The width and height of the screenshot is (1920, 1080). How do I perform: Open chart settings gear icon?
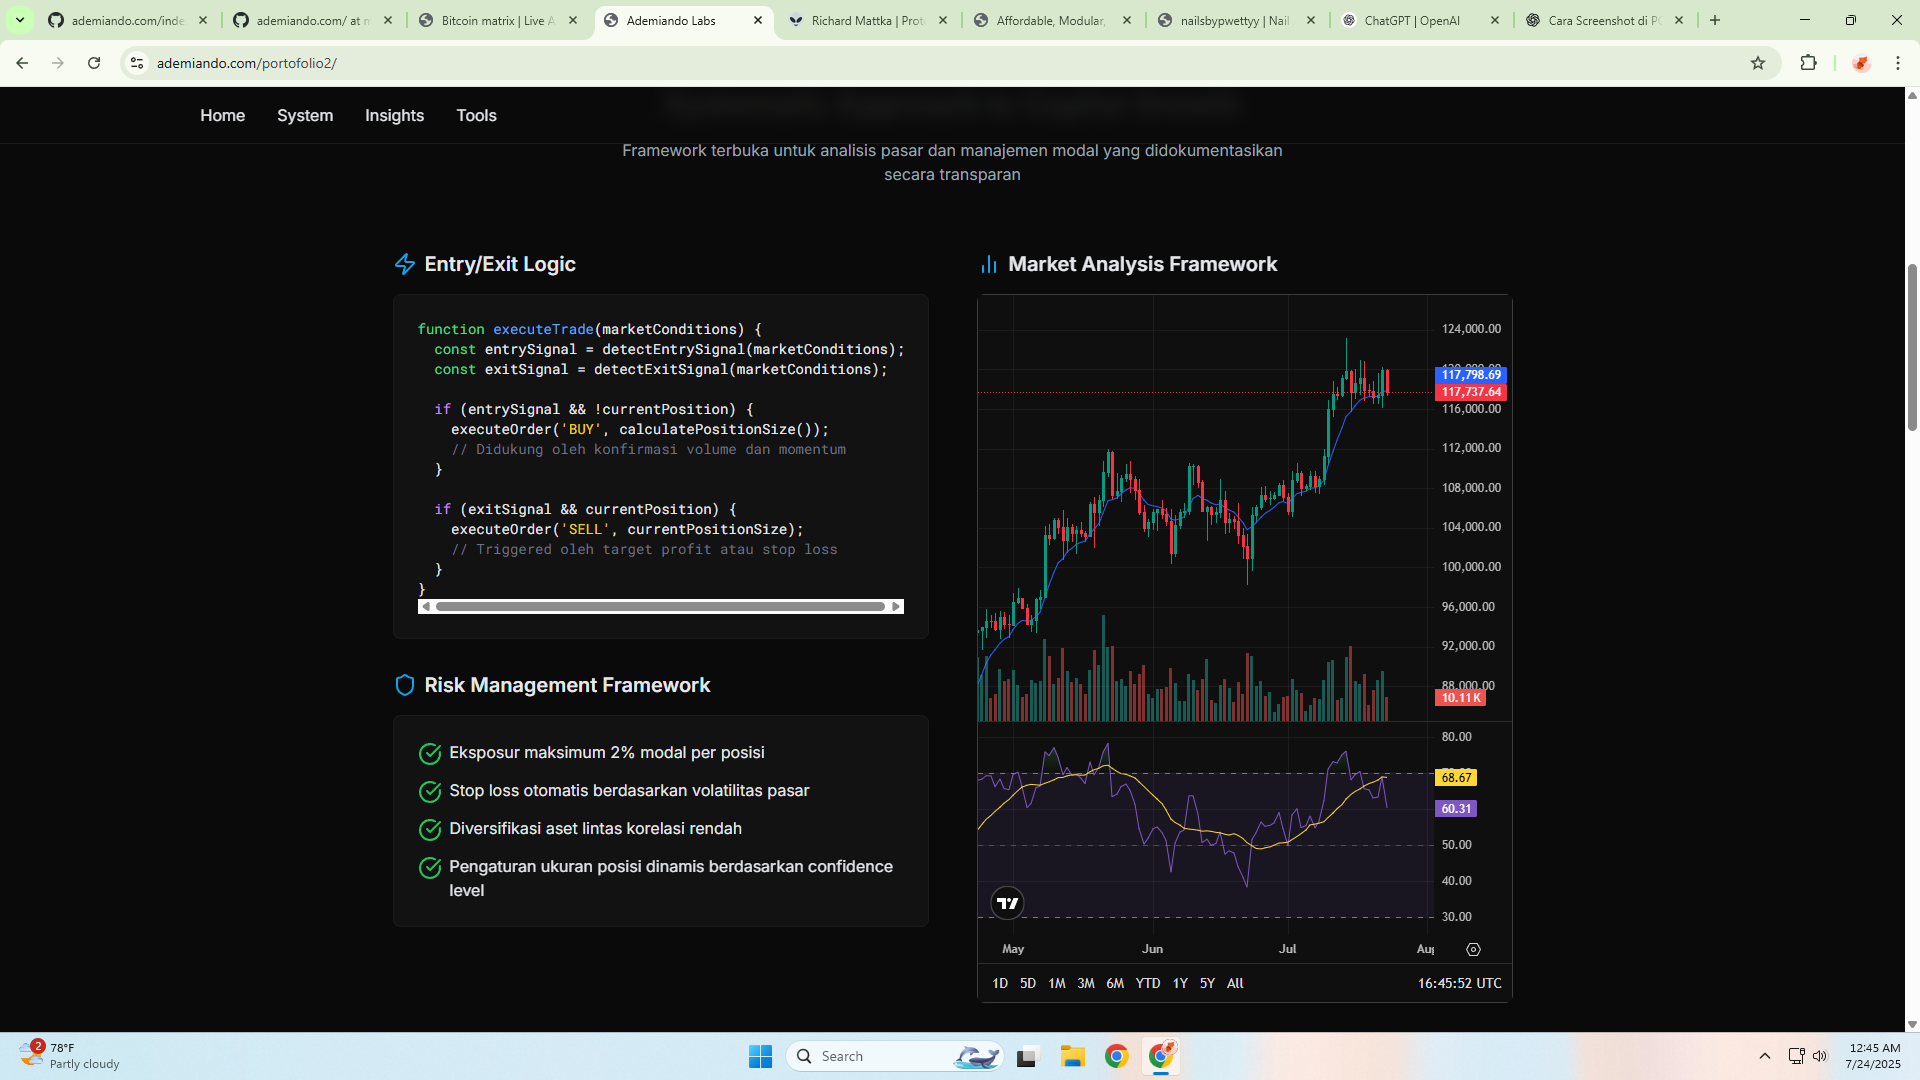click(x=1473, y=949)
